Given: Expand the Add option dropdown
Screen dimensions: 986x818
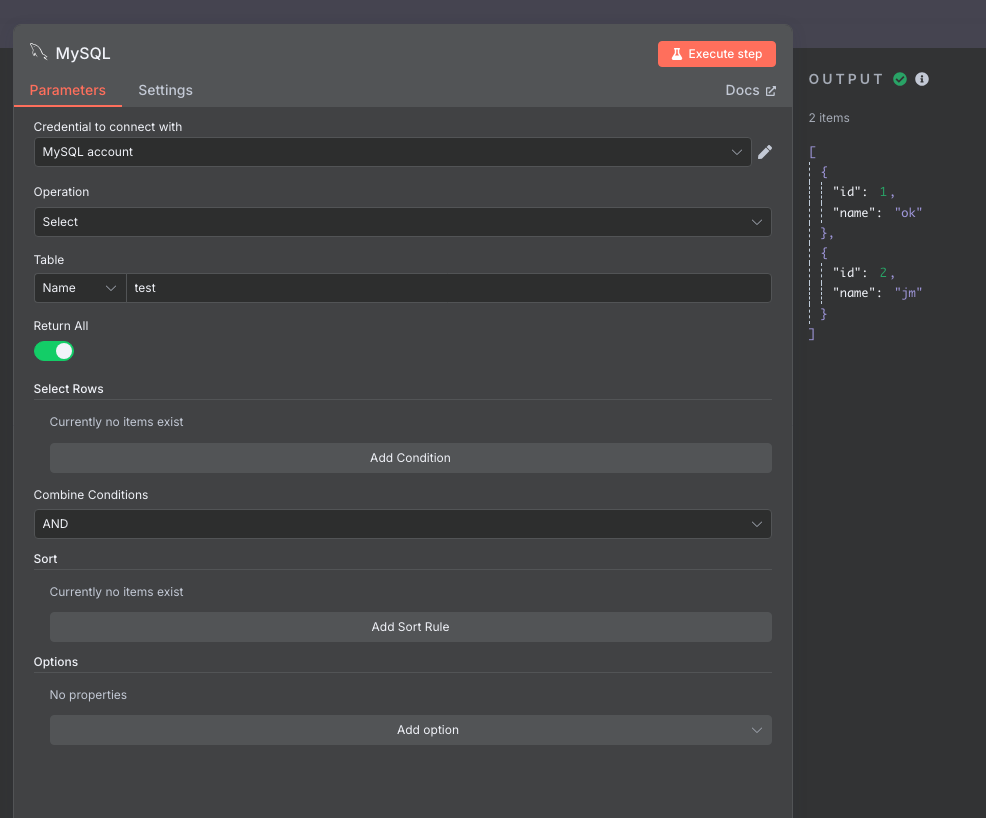Looking at the screenshot, I should [x=410, y=730].
